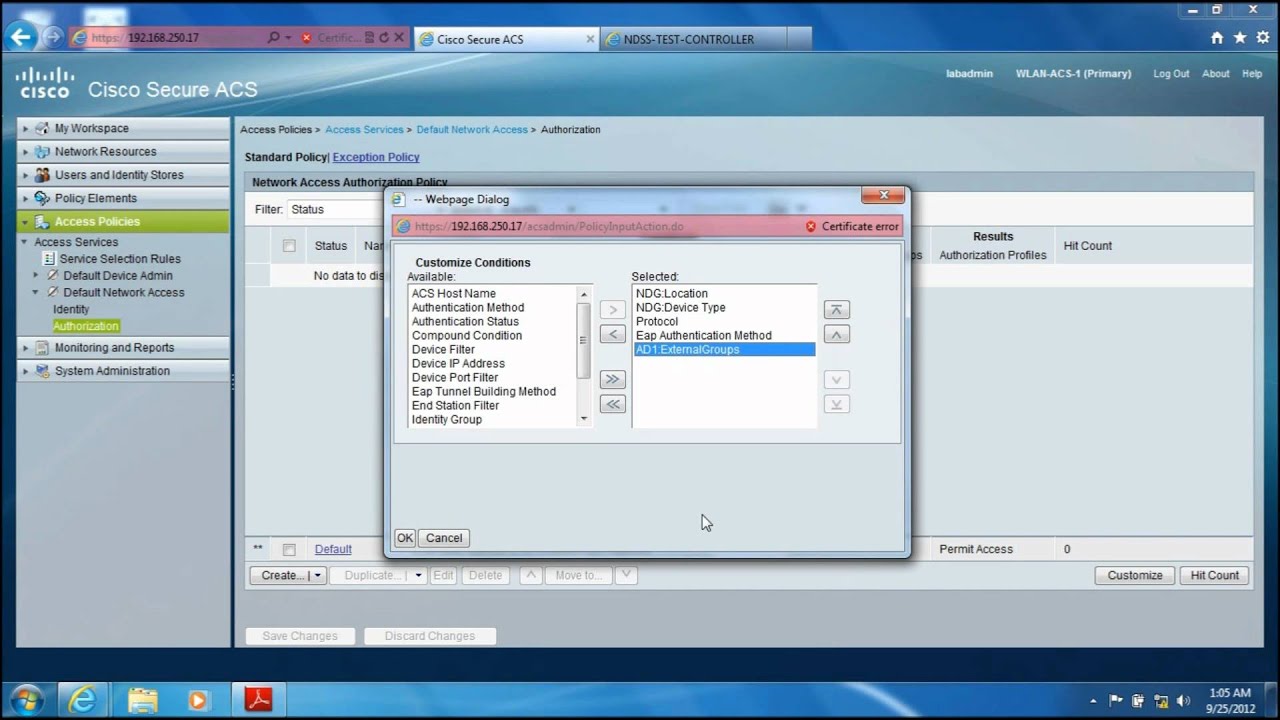Expand Users and Identity Stores section
This screenshot has height=720, width=1280.
coord(26,175)
